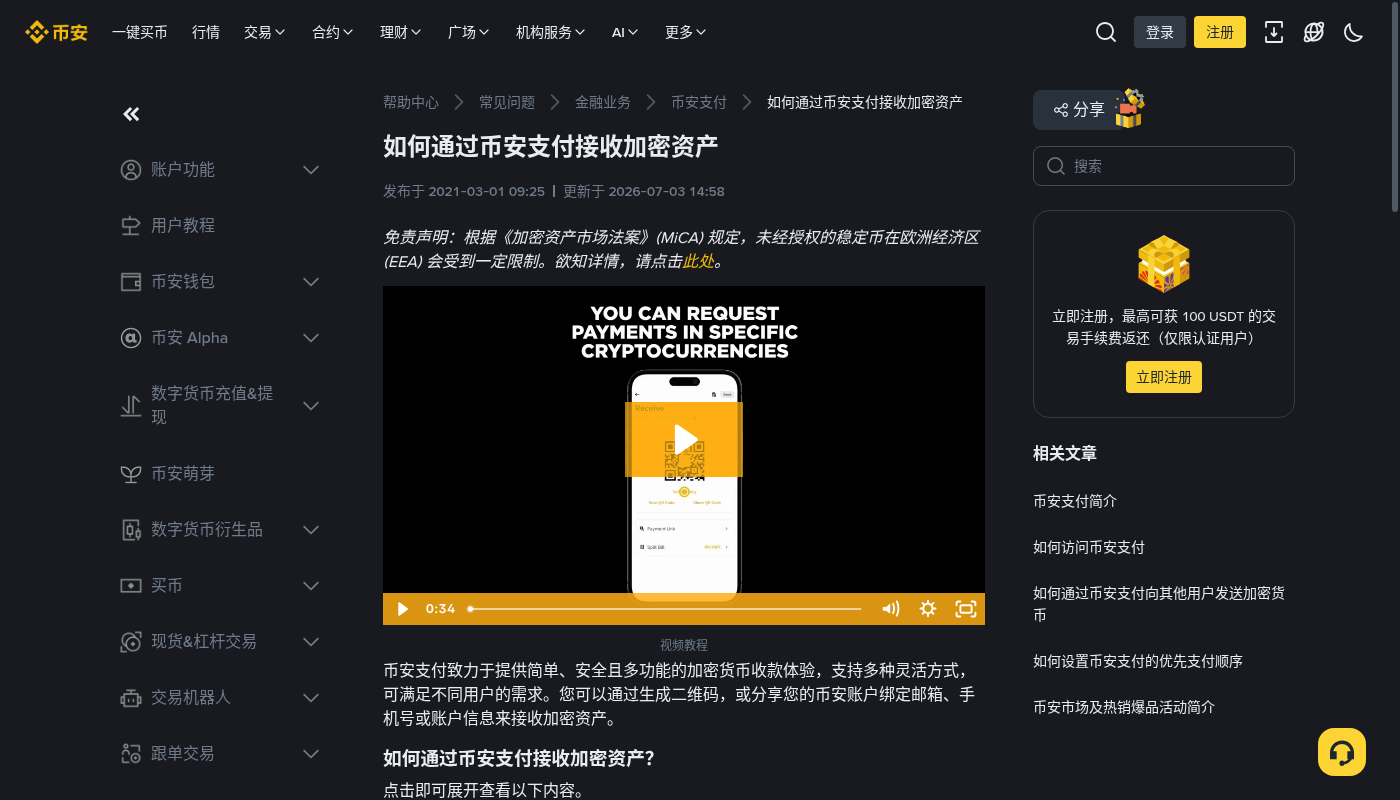This screenshot has width=1400, height=800.
Task: Play the video with center play button
Action: click(684, 439)
